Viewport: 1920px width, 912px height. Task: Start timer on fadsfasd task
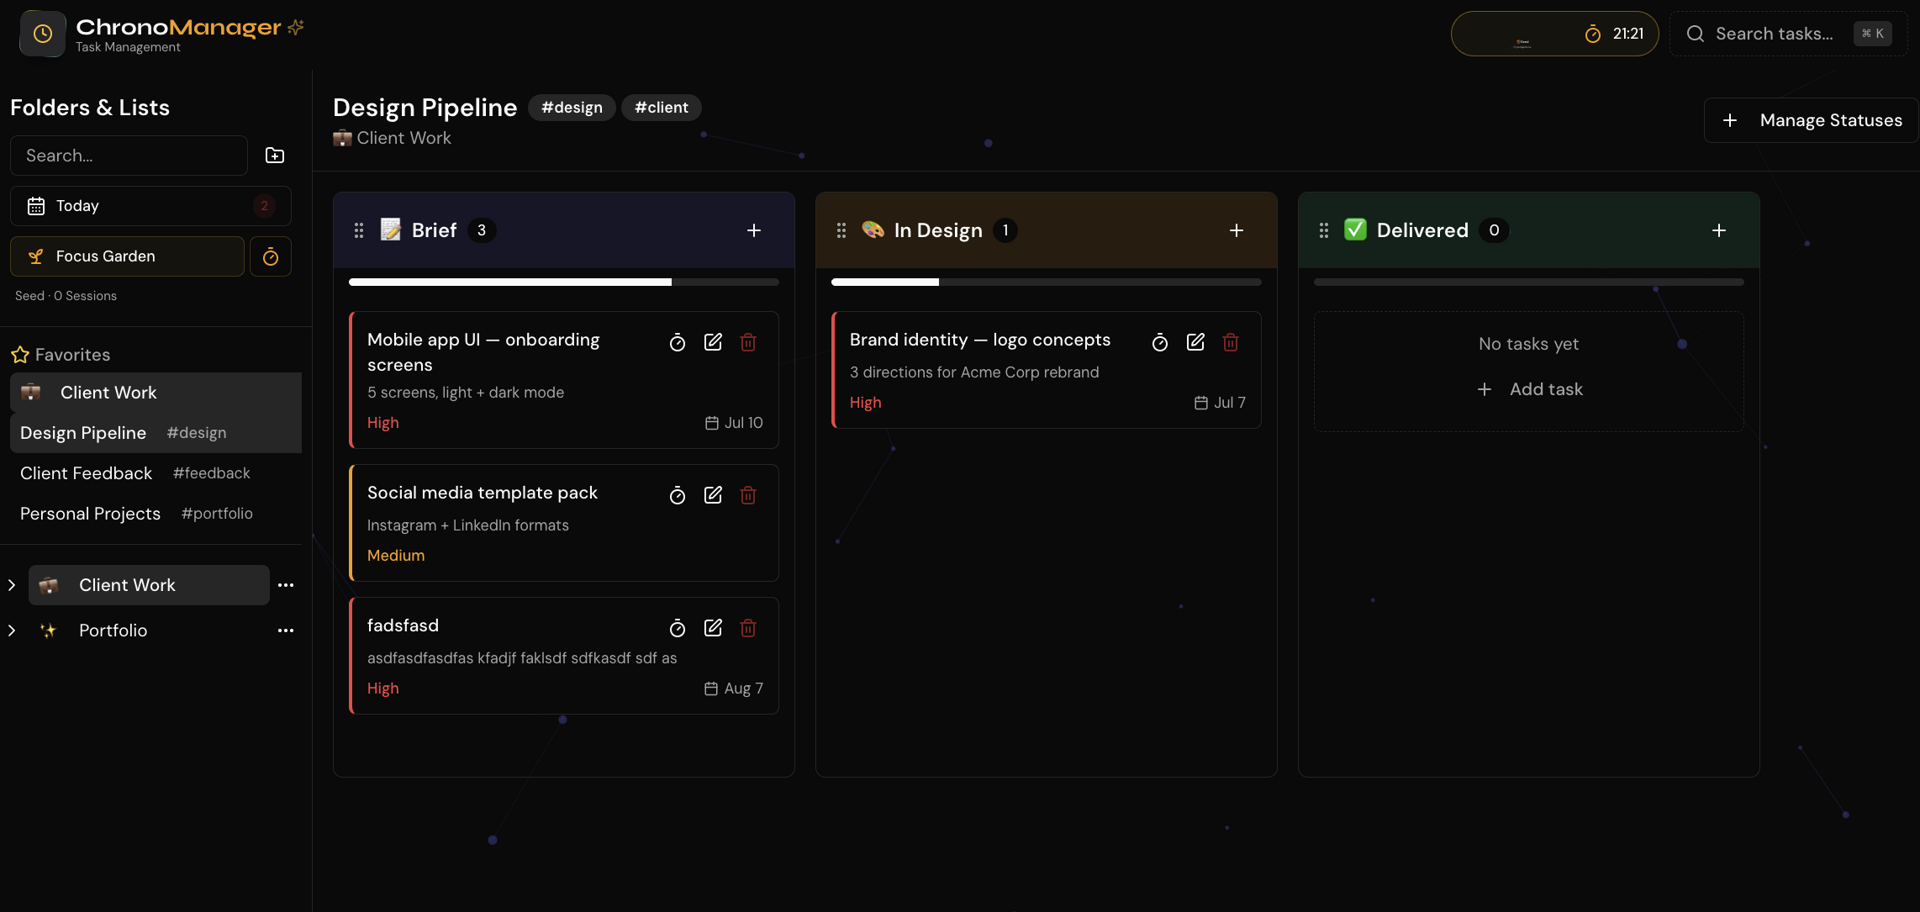(677, 628)
